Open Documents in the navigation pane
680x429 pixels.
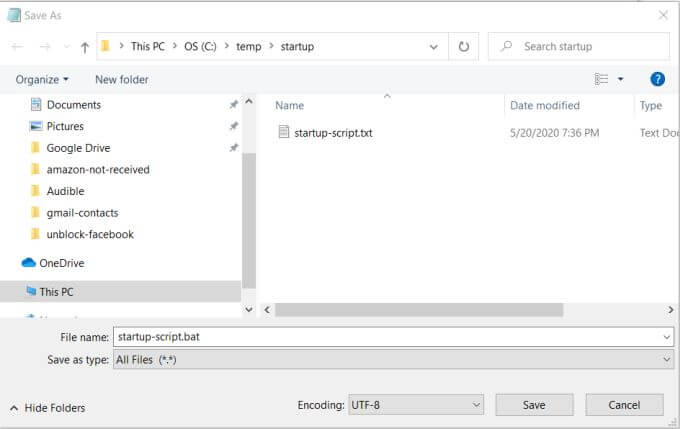click(x=74, y=105)
